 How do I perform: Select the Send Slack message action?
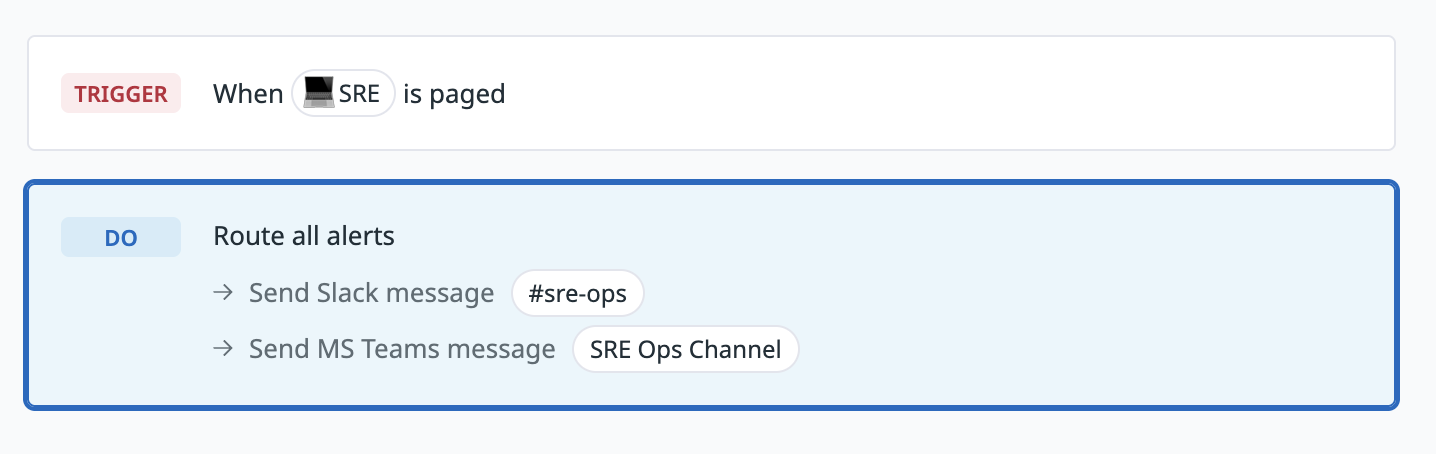[371, 293]
